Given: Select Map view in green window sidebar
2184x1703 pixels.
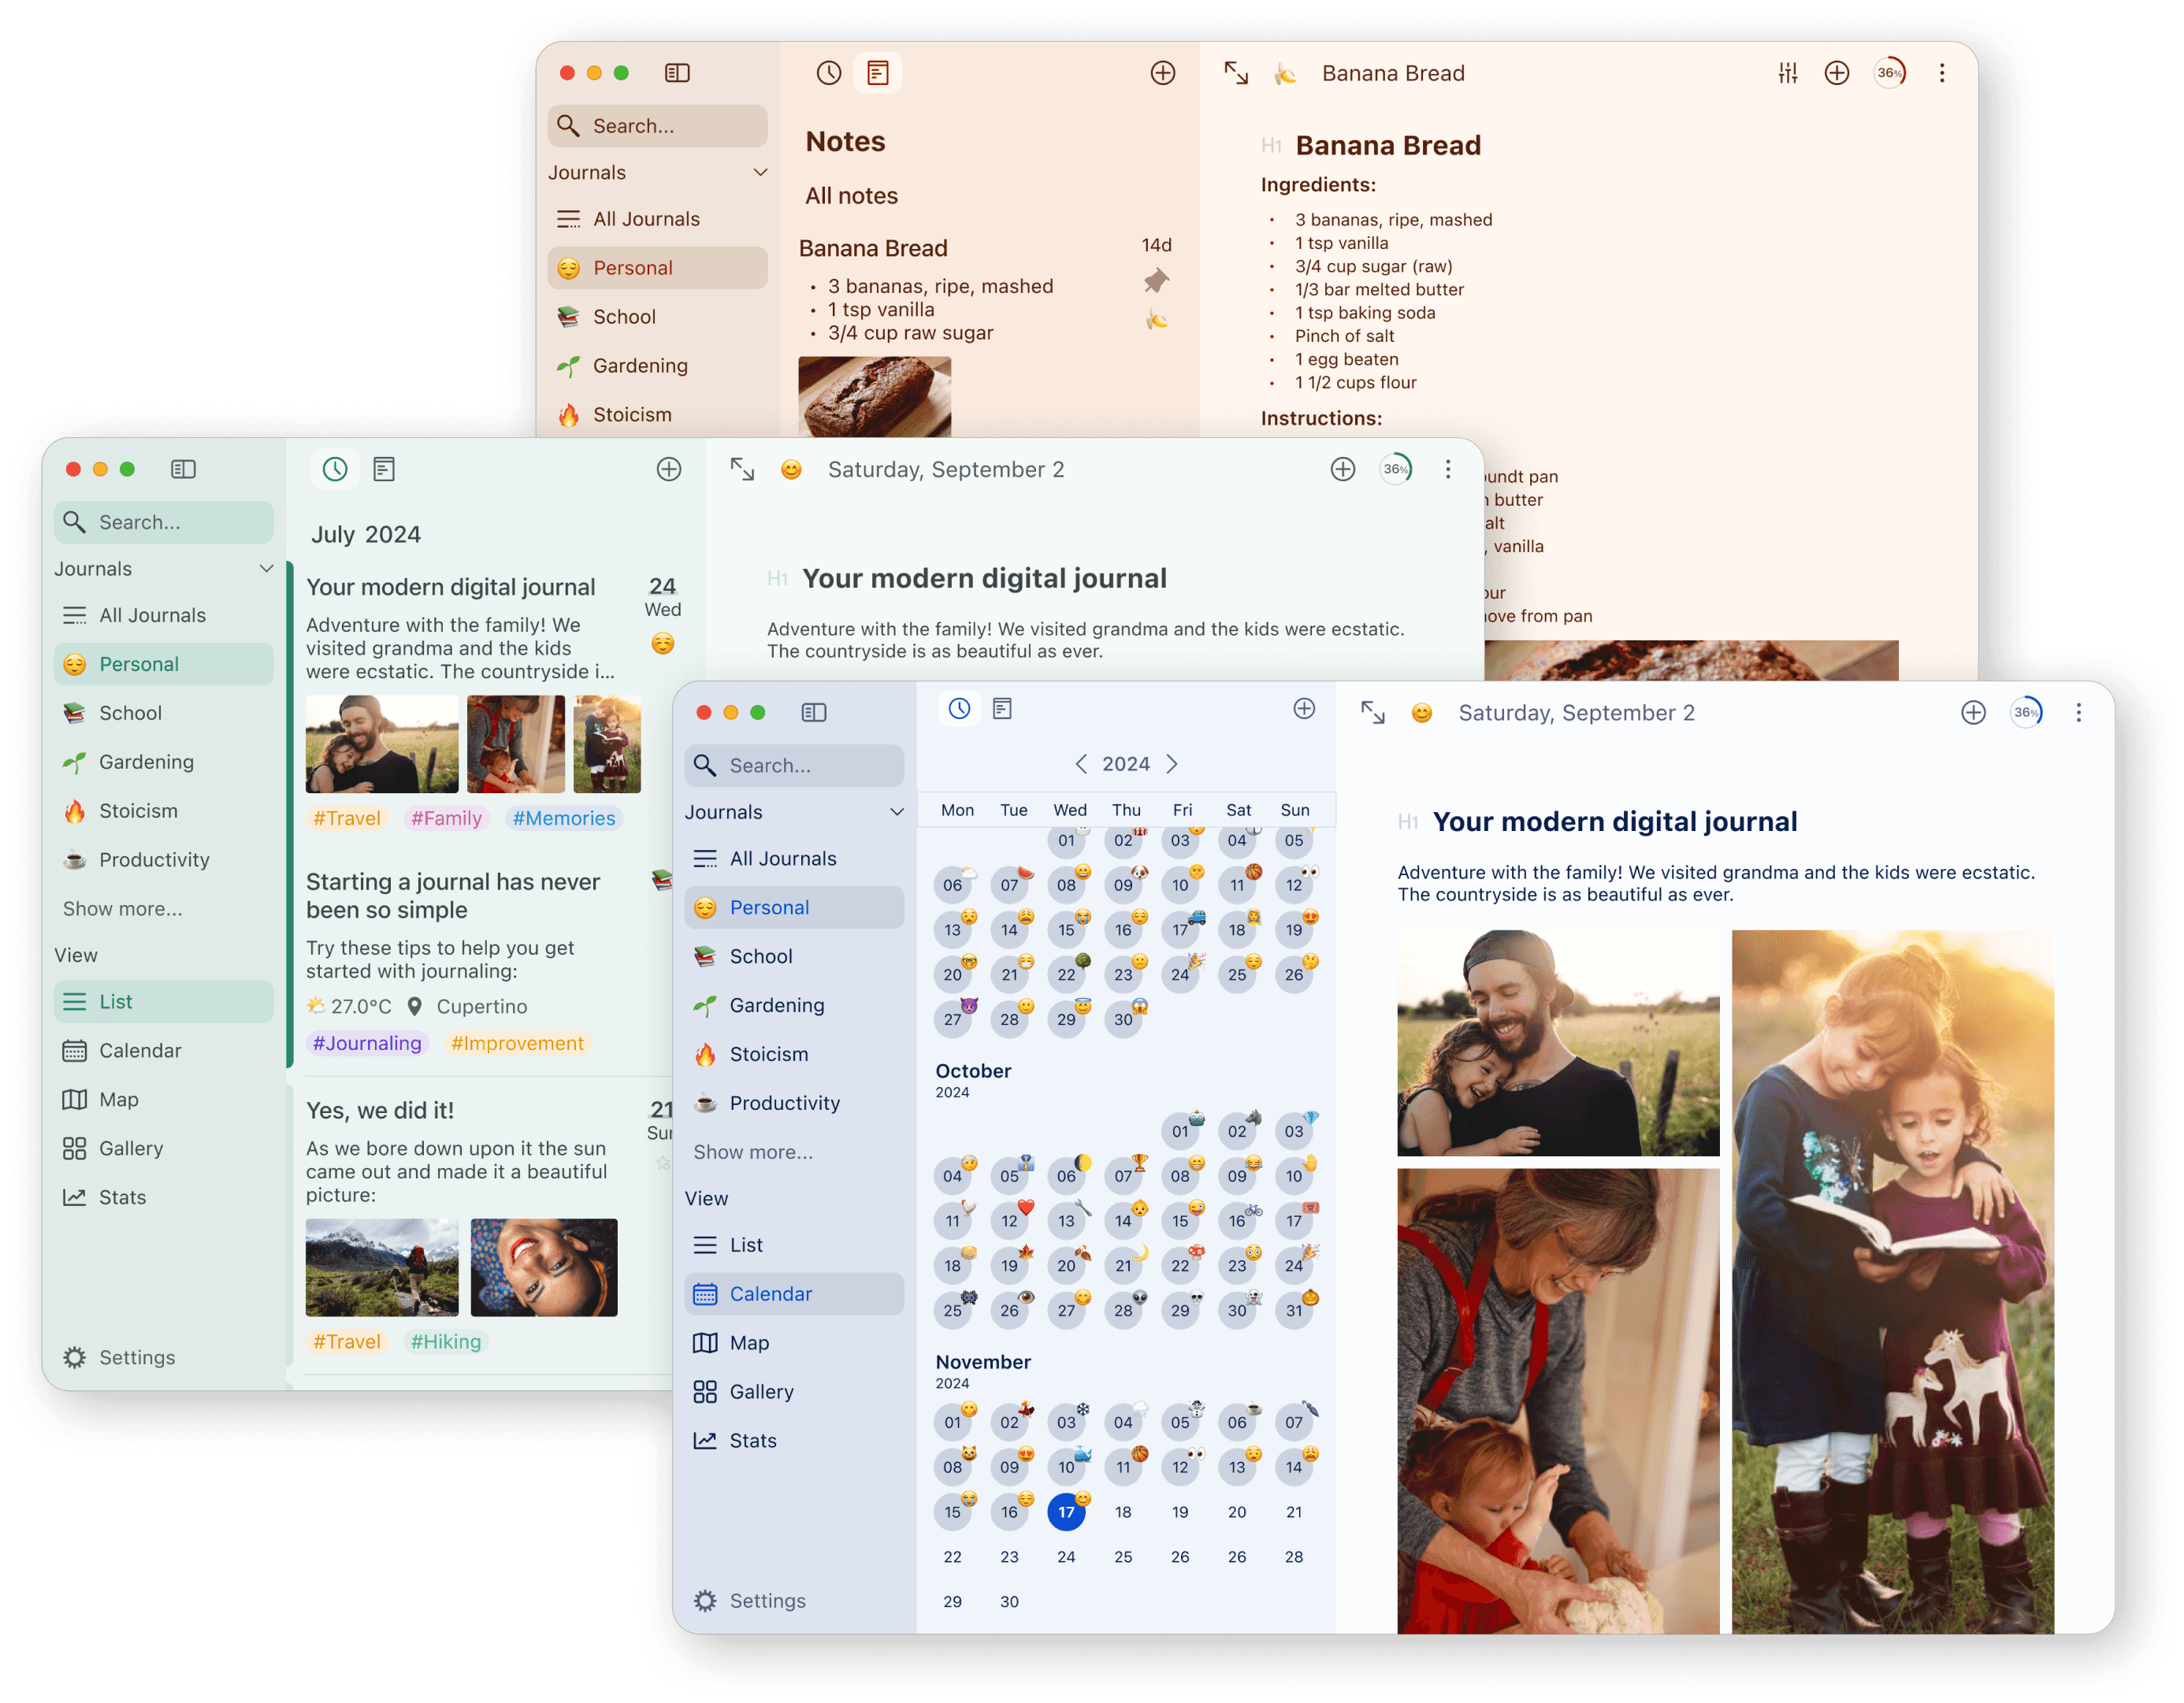Looking at the screenshot, I should 118,1099.
